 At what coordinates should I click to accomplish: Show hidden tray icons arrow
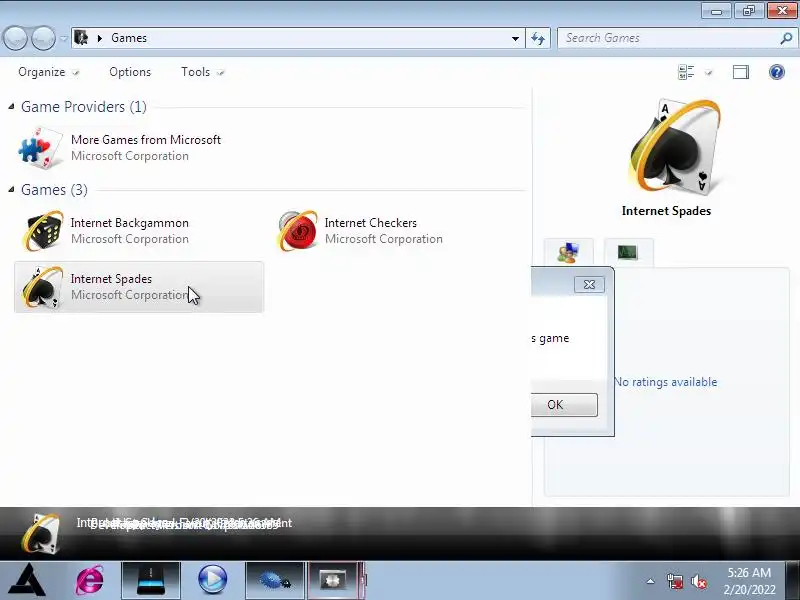point(651,581)
